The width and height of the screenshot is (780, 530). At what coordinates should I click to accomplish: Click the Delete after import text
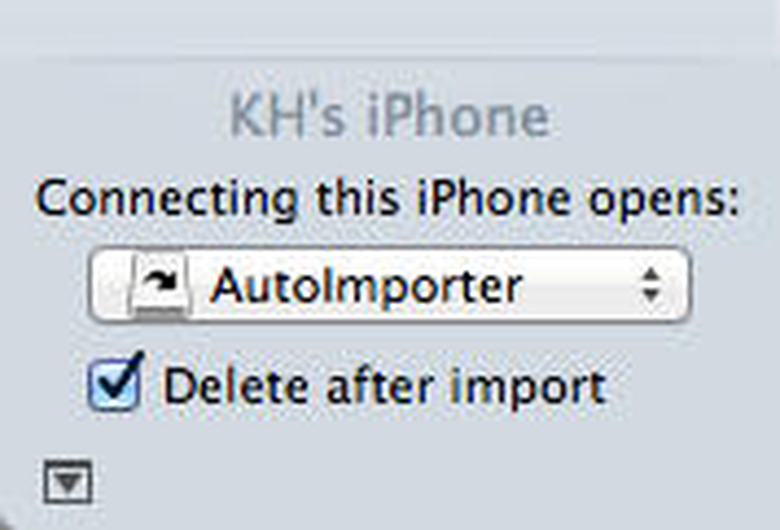[385, 387]
